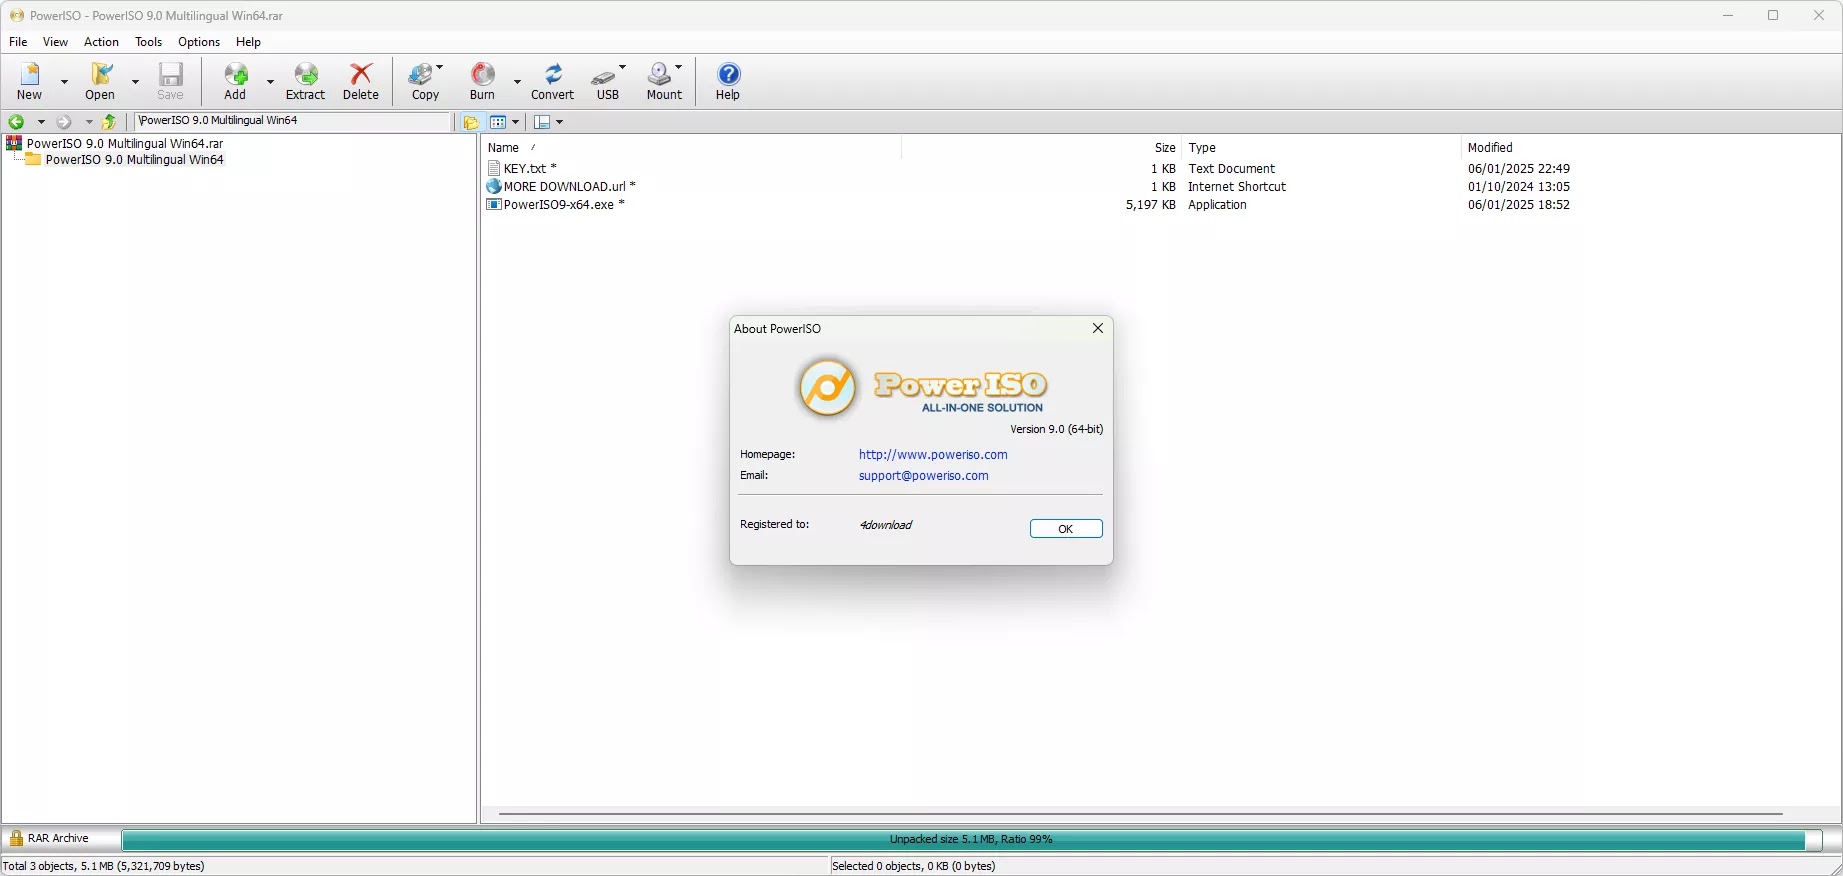This screenshot has height=876, width=1843.
Task: Click the Internet Shortcut type cell
Action: tap(1237, 187)
